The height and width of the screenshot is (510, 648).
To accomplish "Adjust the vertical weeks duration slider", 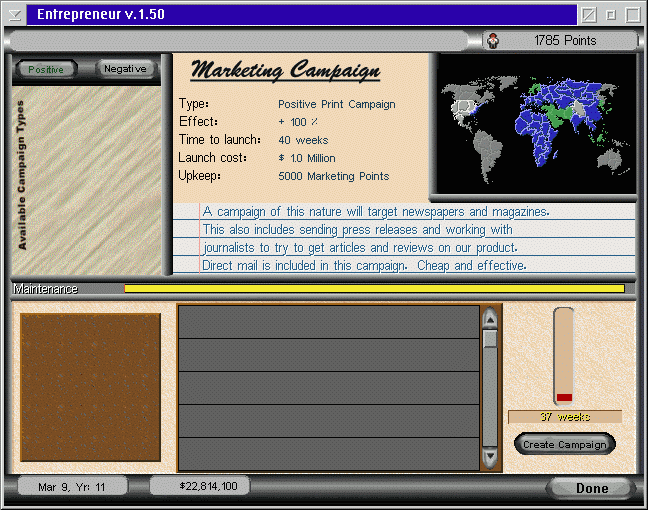I will (564, 357).
